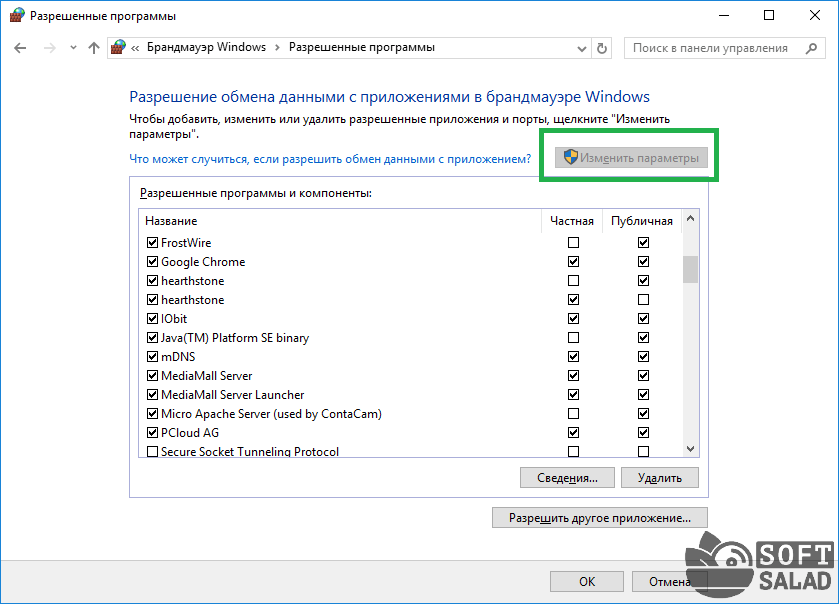Click the Публичная column header

(642, 221)
